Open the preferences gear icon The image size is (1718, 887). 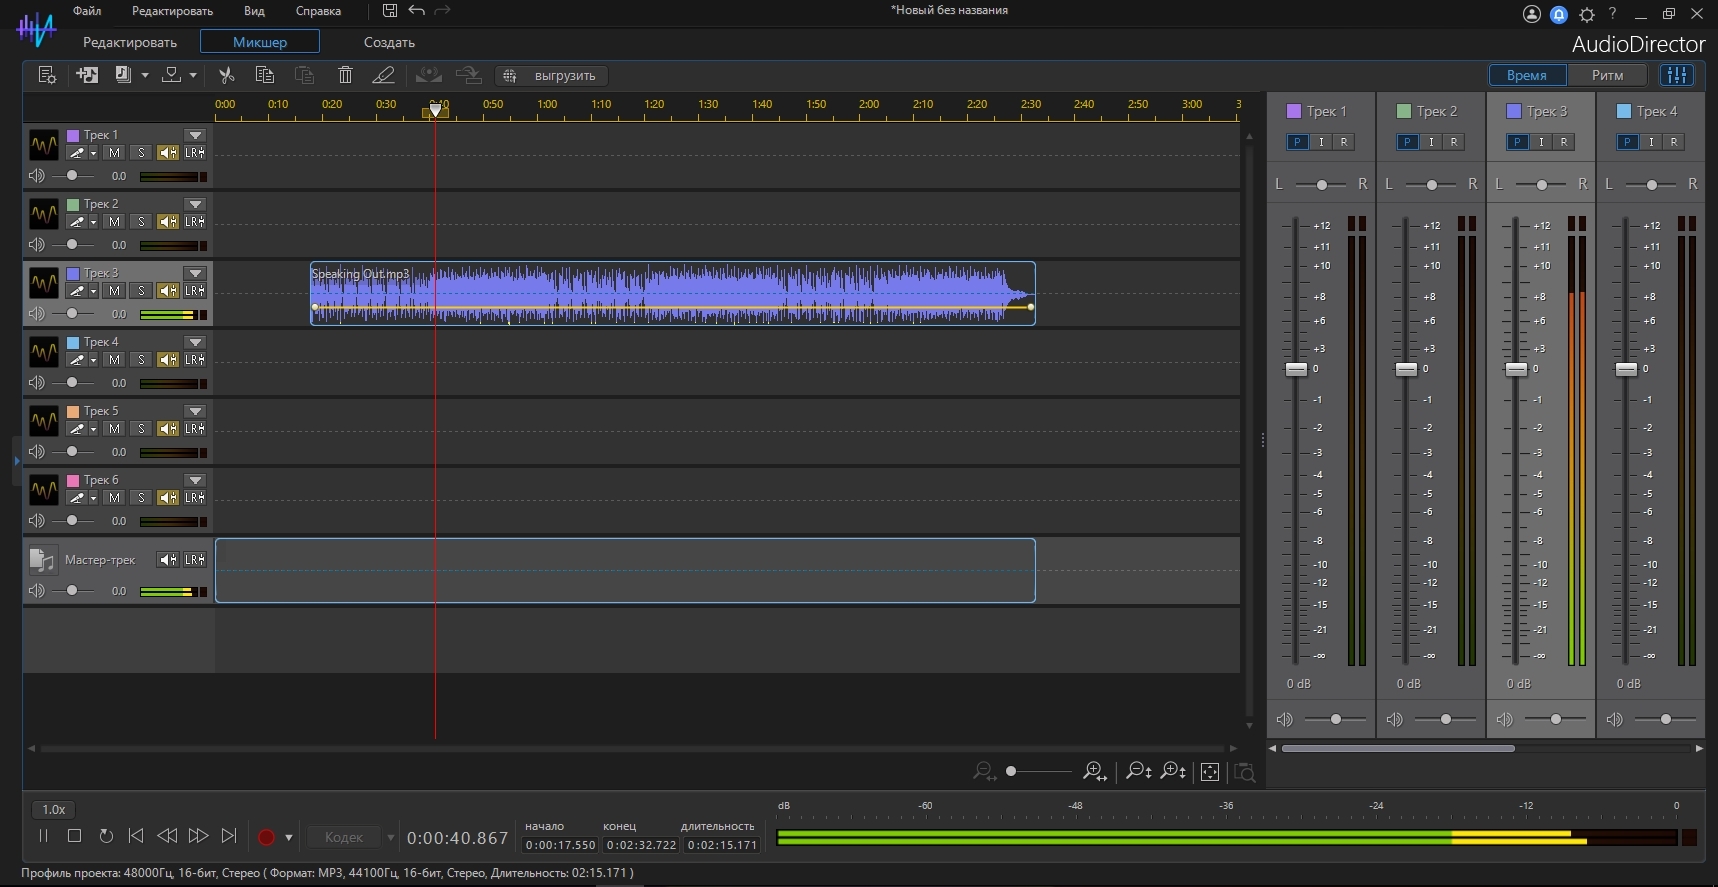click(1587, 14)
